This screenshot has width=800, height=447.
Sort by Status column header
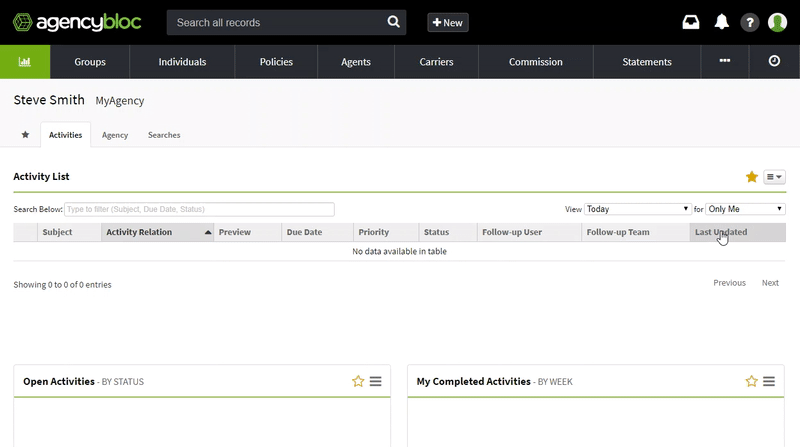tap(448, 232)
